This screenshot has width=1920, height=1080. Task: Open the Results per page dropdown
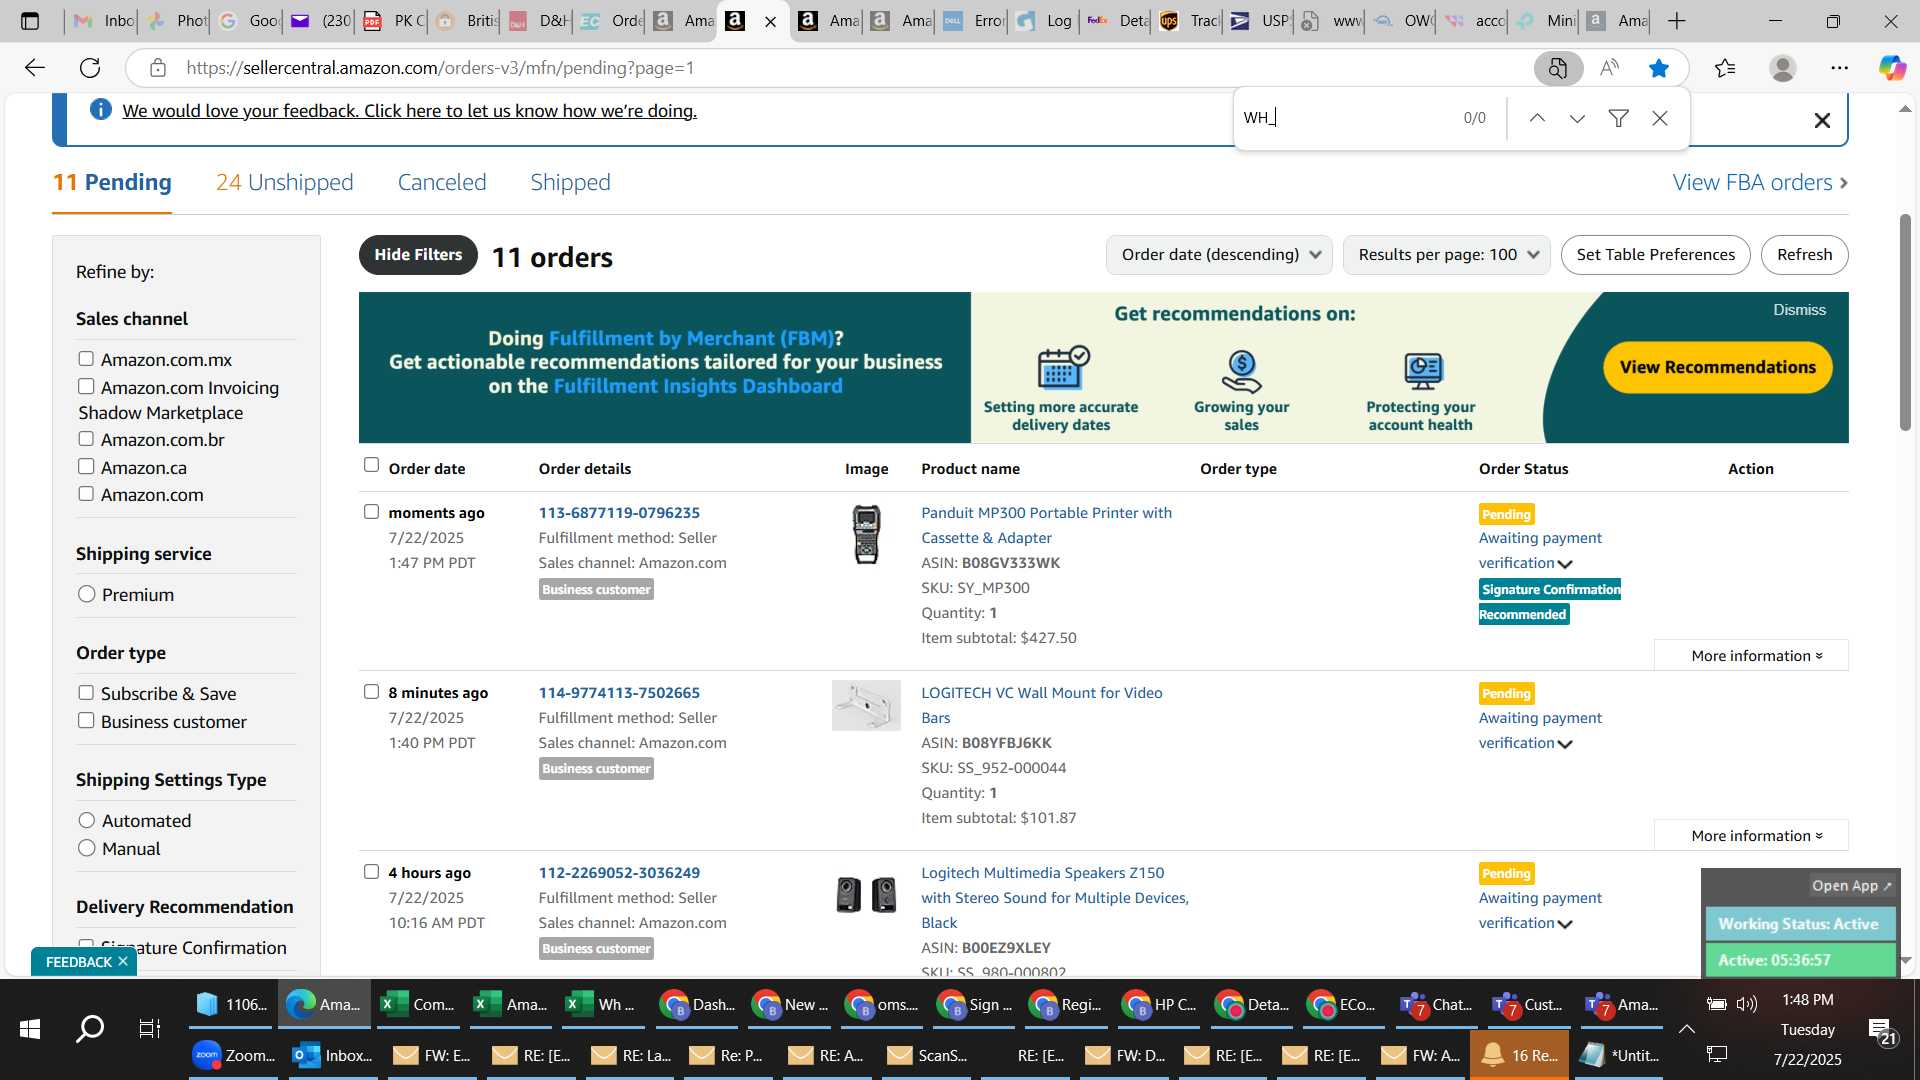(x=1446, y=255)
